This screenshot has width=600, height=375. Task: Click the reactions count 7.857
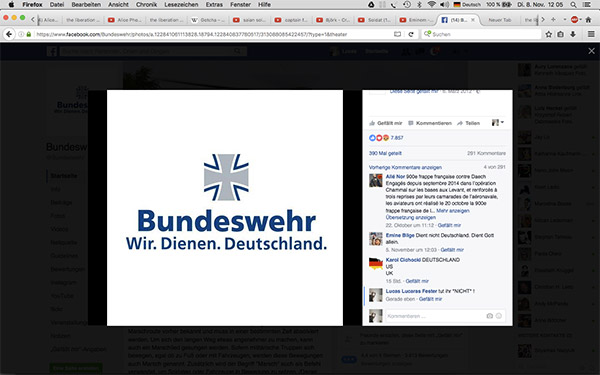coord(397,138)
